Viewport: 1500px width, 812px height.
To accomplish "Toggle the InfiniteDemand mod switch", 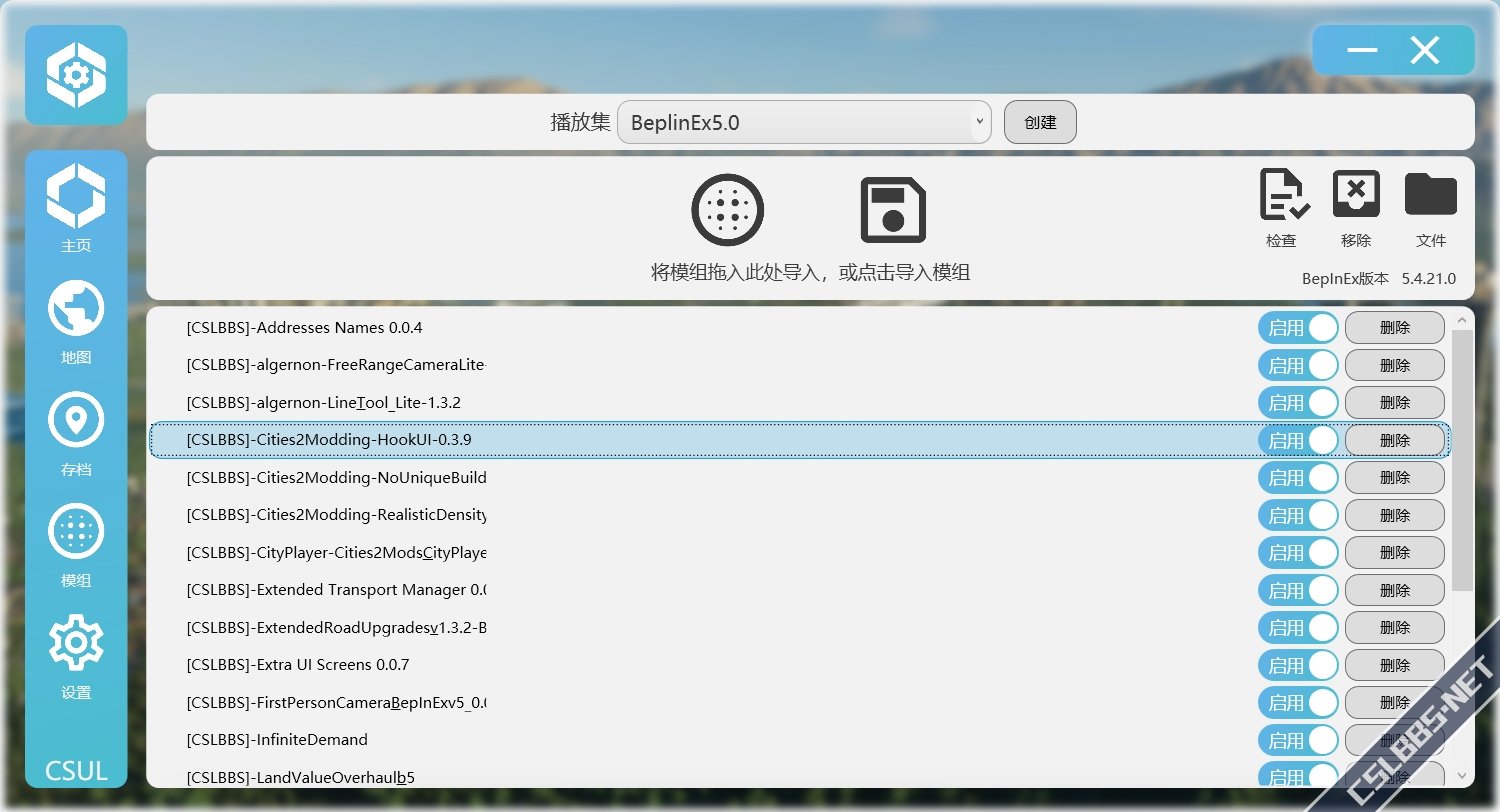I will 1297,740.
